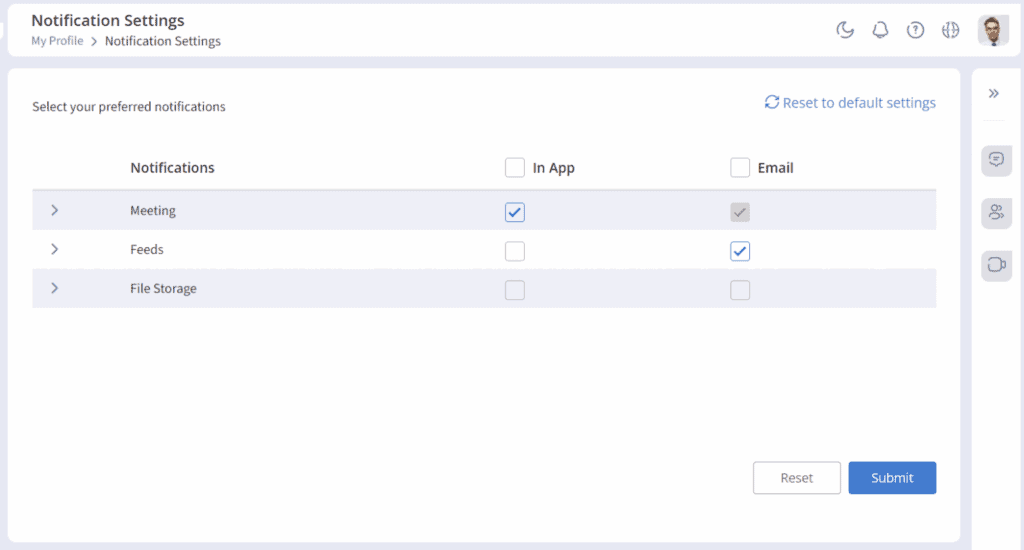
Task: Expand the right sidebar with double chevron
Action: [994, 93]
